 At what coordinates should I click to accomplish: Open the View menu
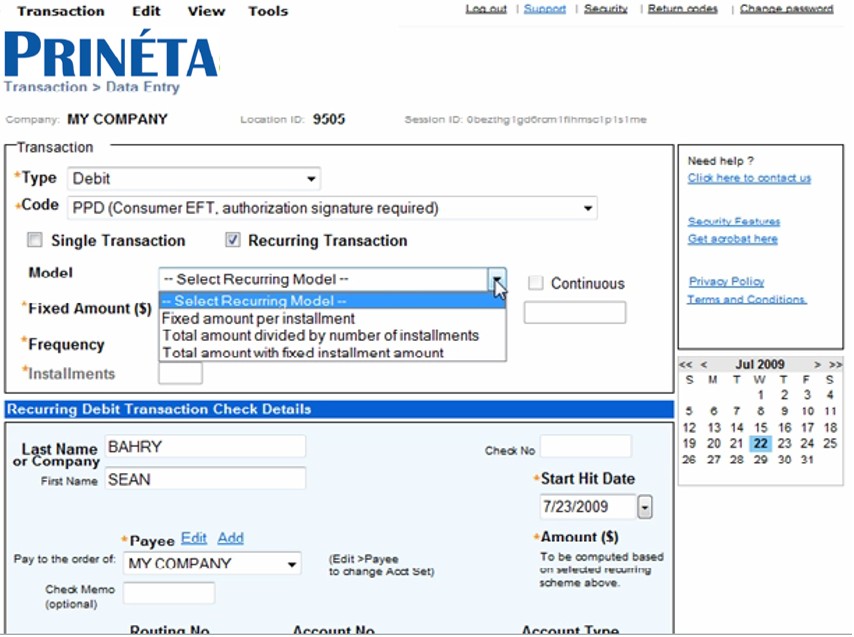206,11
